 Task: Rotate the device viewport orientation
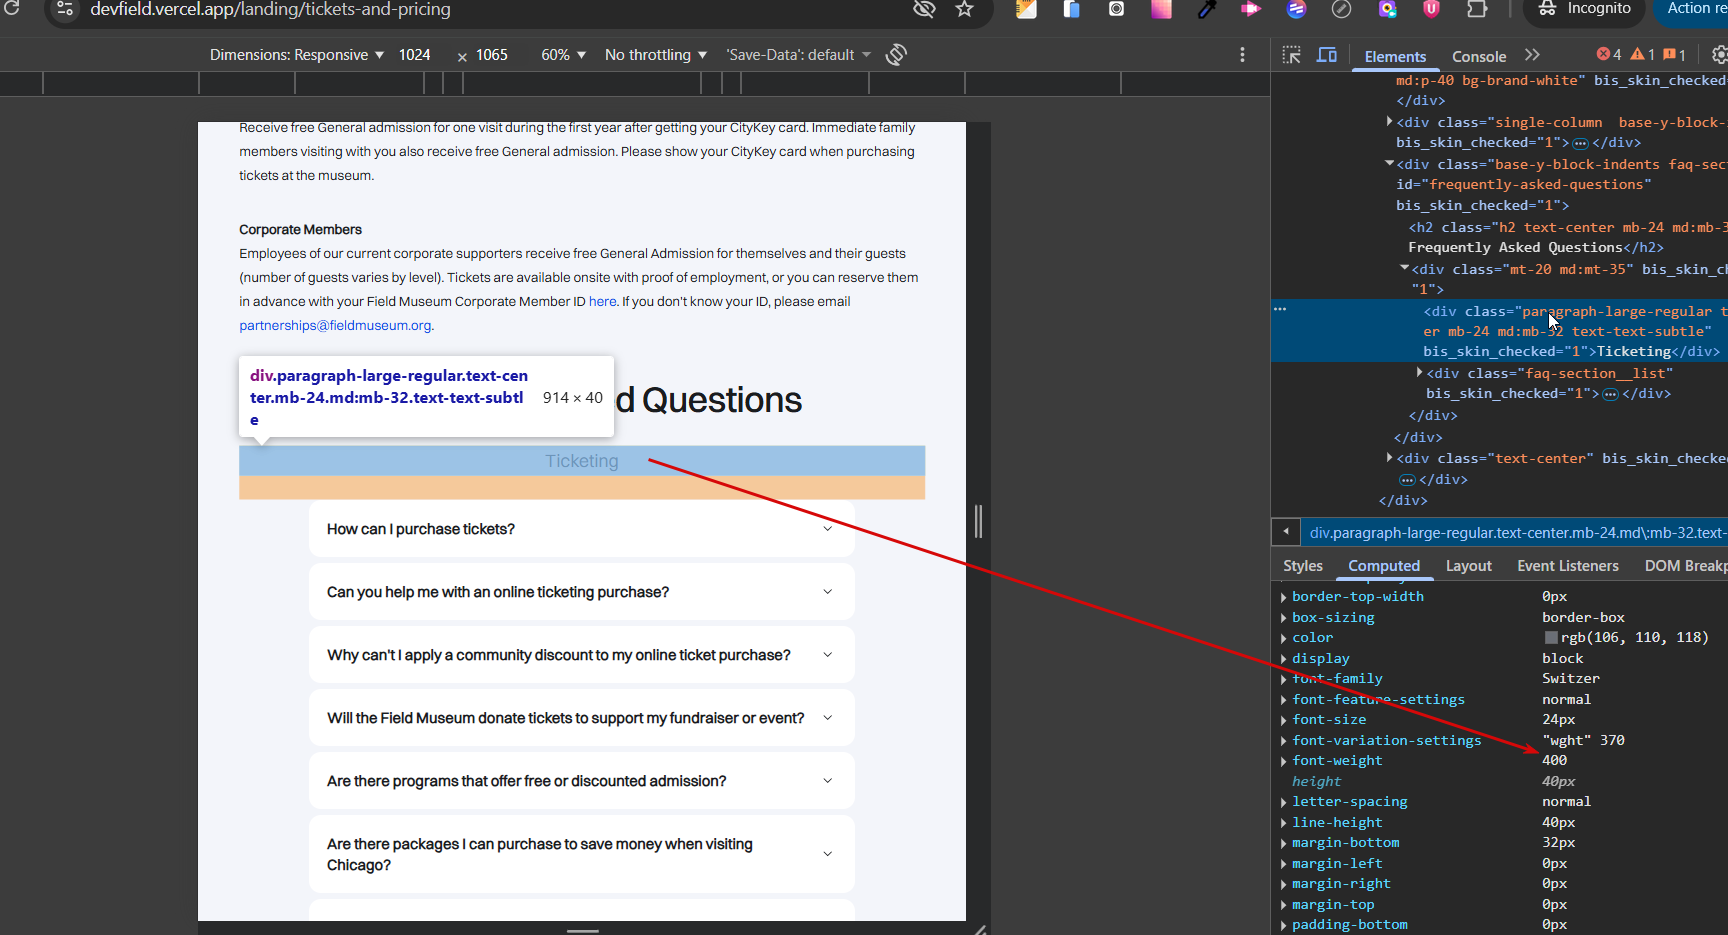coord(896,54)
